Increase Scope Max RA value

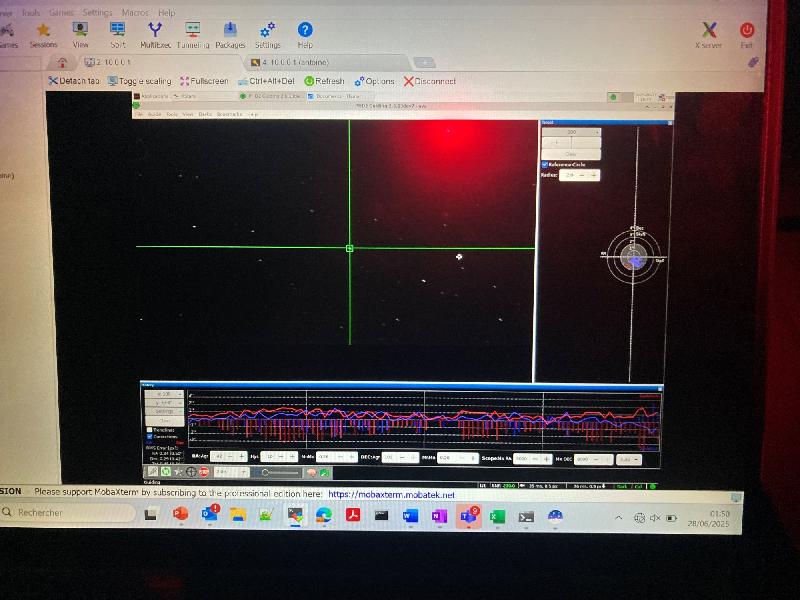(x=546, y=459)
